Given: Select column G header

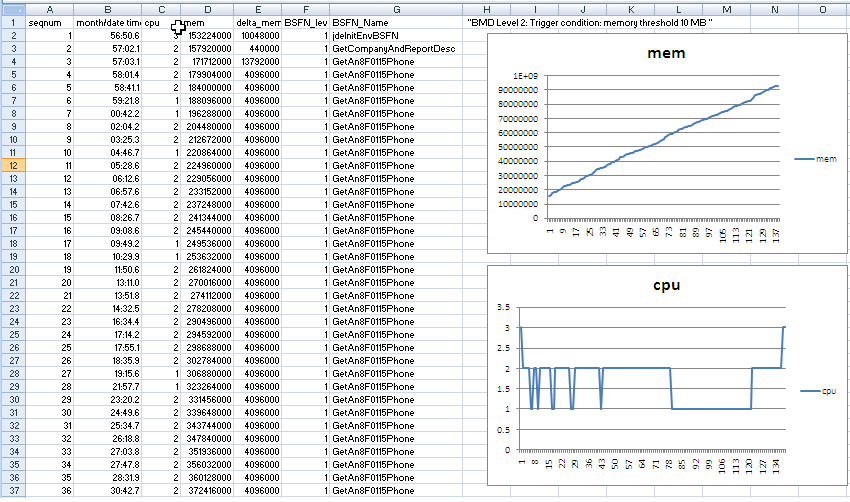Looking at the screenshot, I should 396,7.
